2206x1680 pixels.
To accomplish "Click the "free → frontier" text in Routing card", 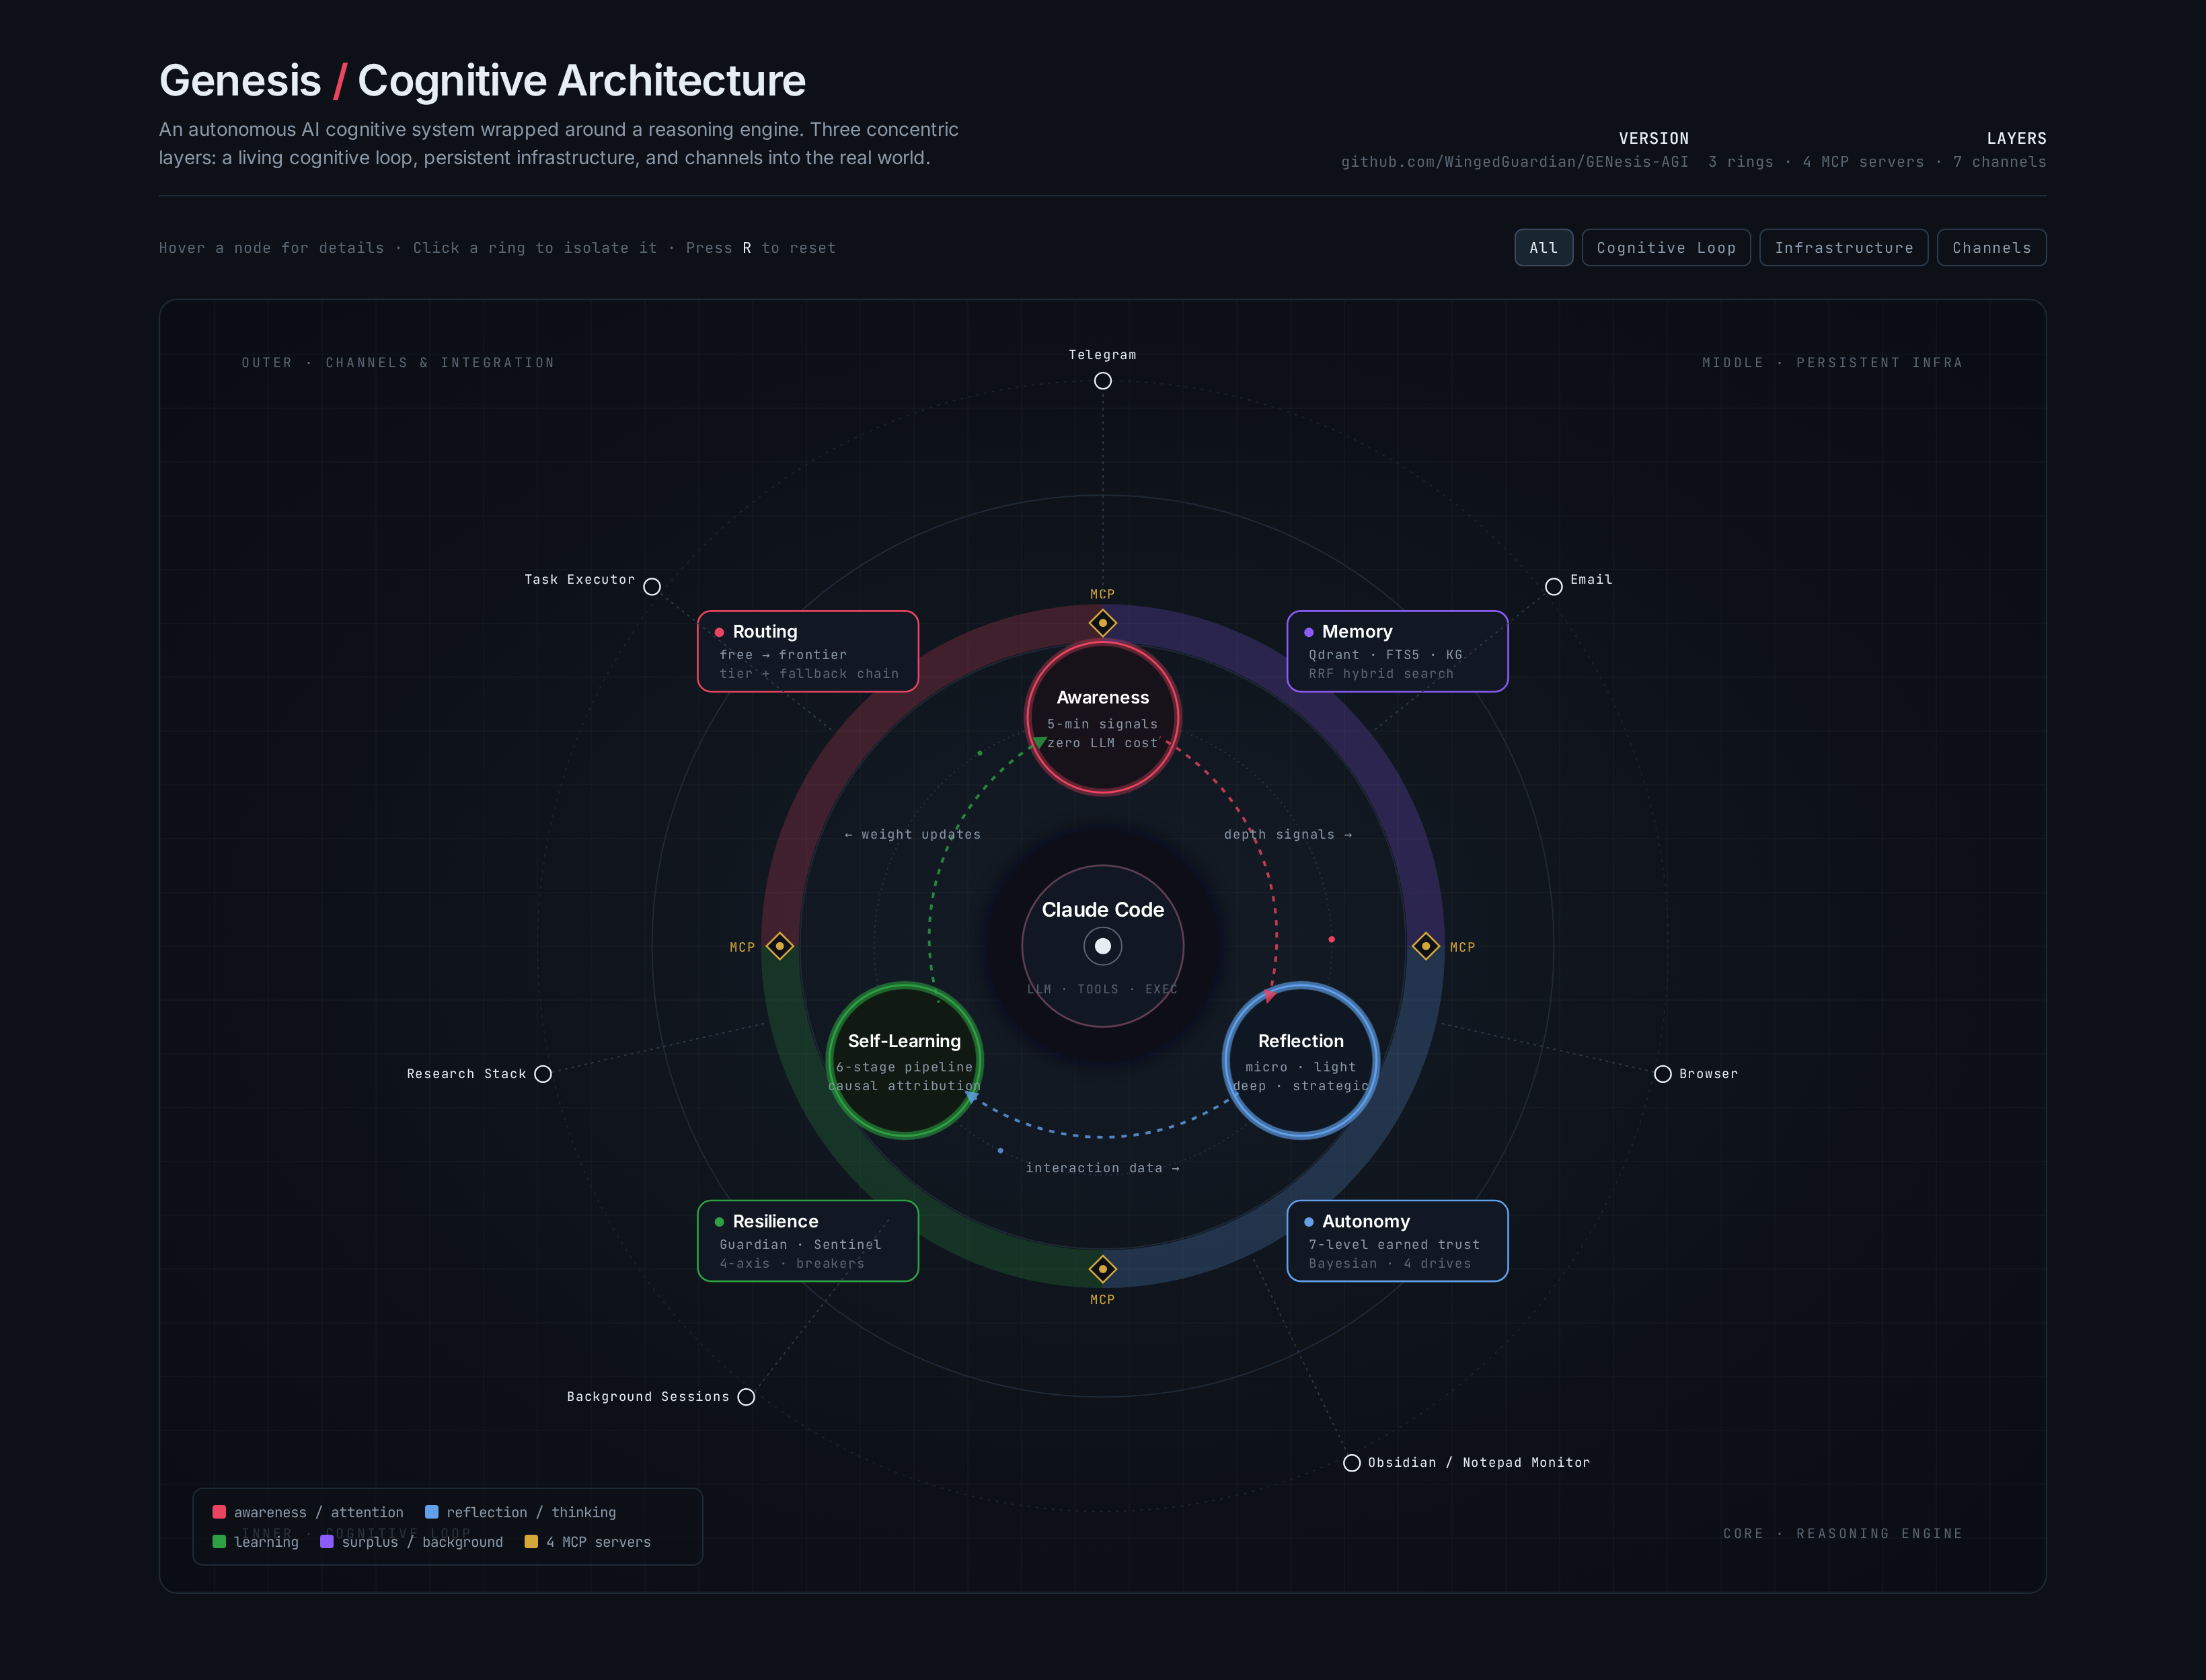I will pyautogui.click(x=783, y=655).
